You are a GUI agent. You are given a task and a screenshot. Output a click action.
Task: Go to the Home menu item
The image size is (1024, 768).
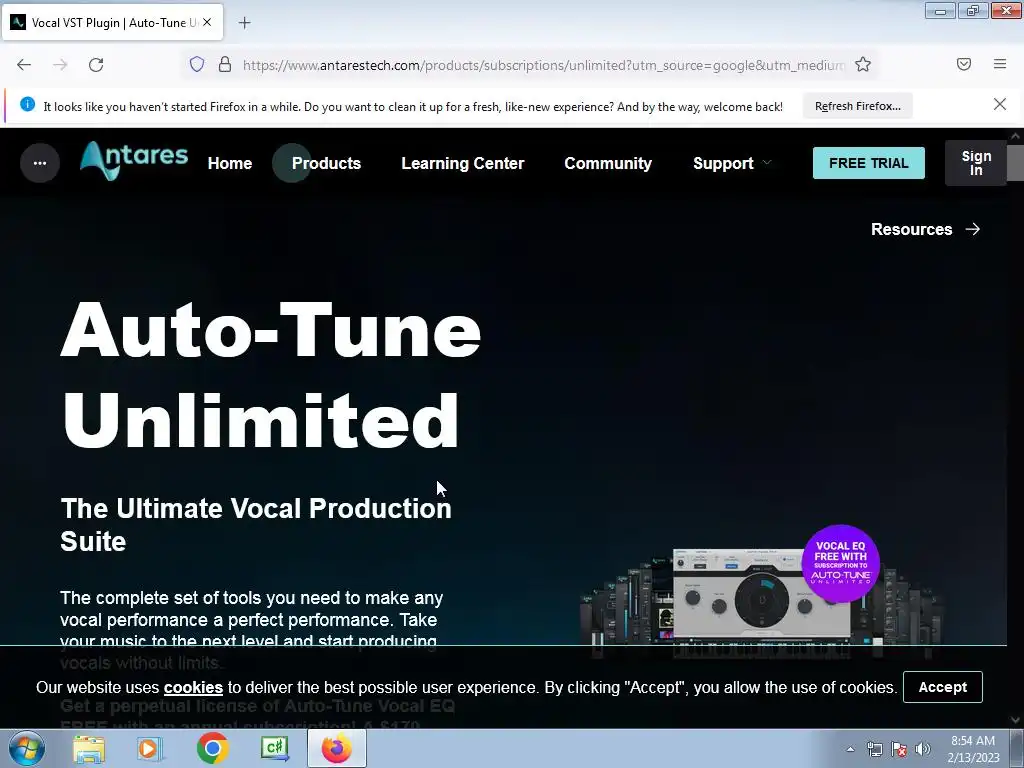point(230,163)
